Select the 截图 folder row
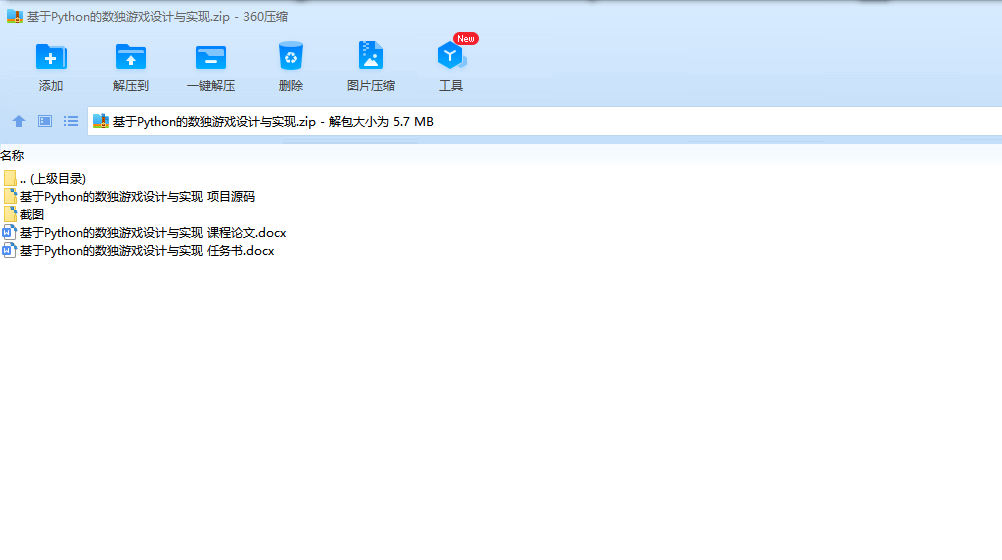1002x560 pixels. pyautogui.click(x=23, y=214)
